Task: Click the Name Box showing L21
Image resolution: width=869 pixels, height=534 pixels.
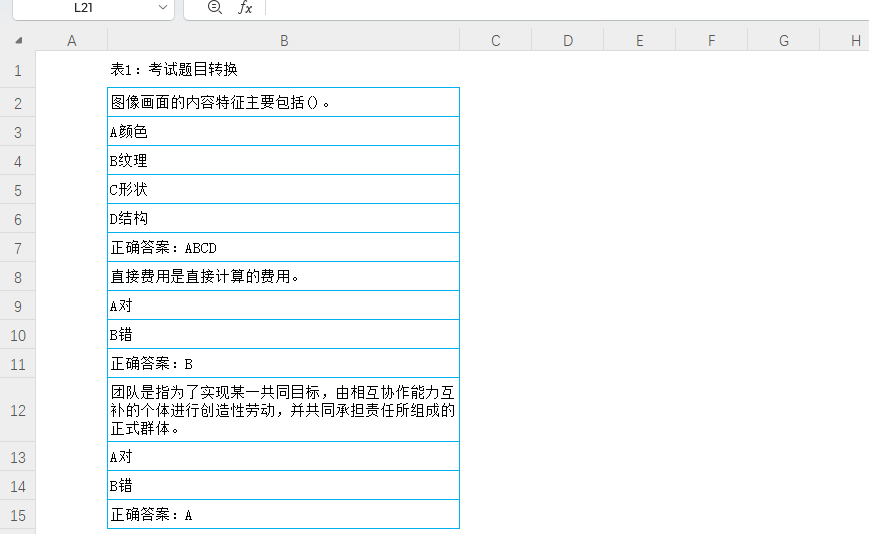Action: (x=83, y=8)
